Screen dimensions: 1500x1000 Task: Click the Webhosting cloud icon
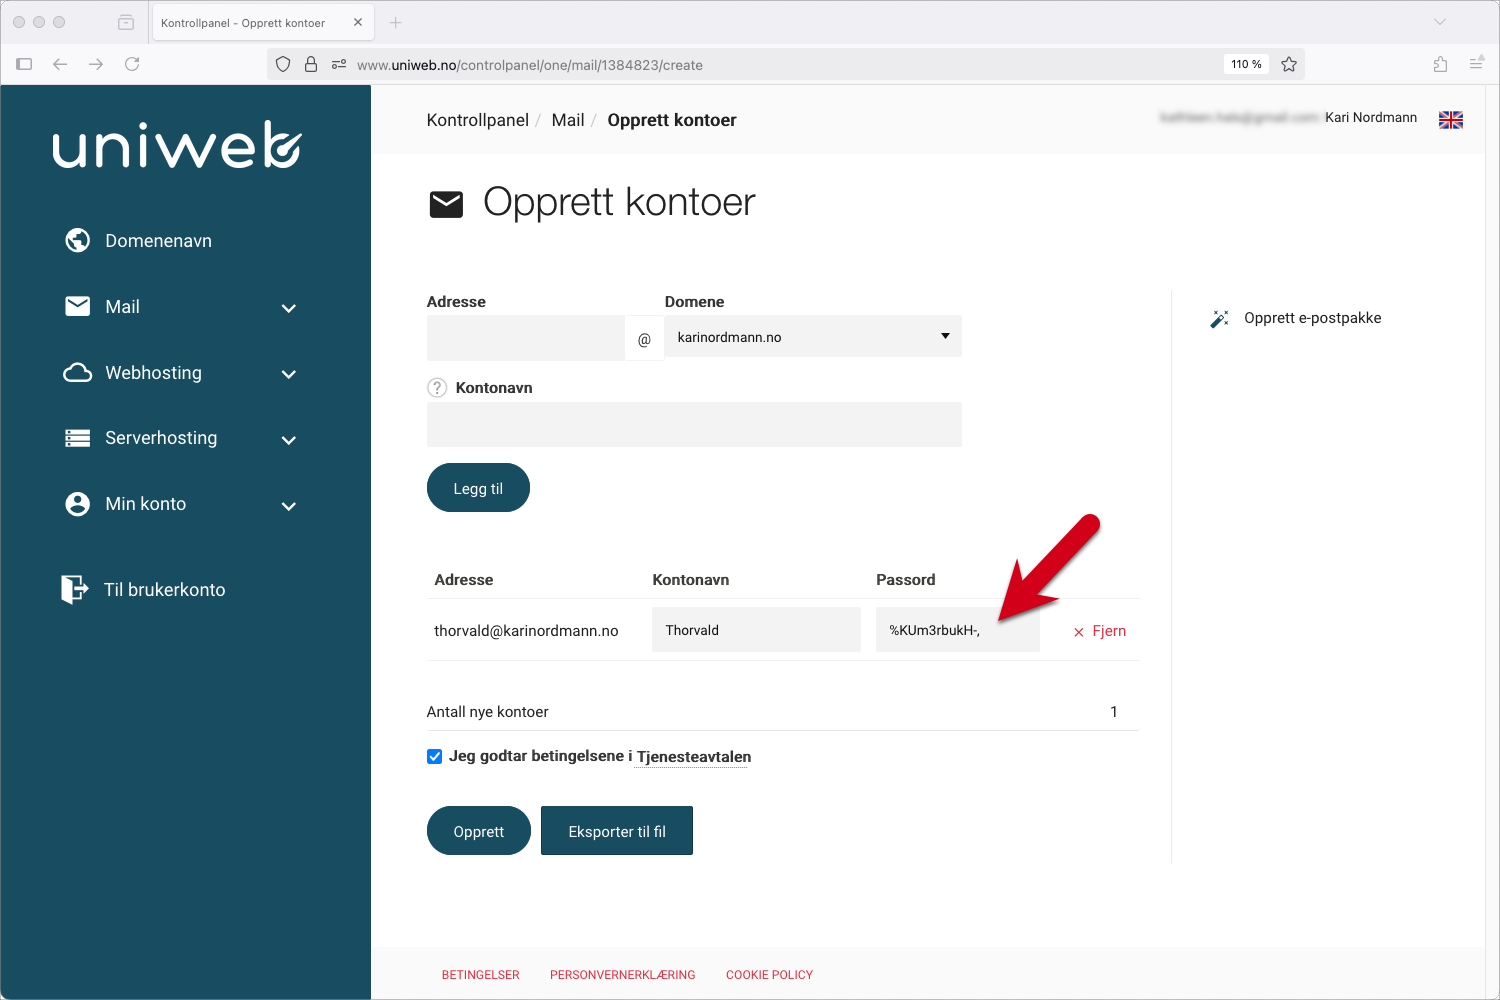pos(78,373)
